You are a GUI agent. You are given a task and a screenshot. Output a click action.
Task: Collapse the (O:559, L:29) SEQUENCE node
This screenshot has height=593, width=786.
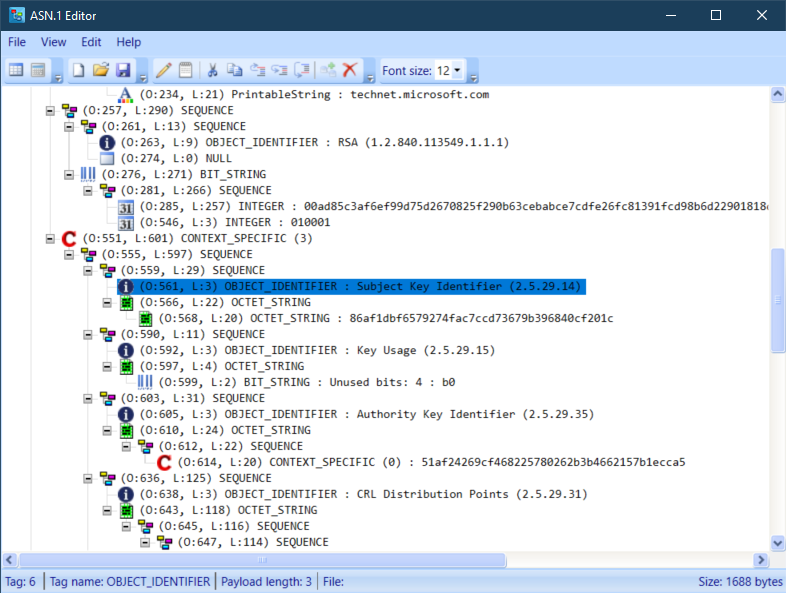88,271
